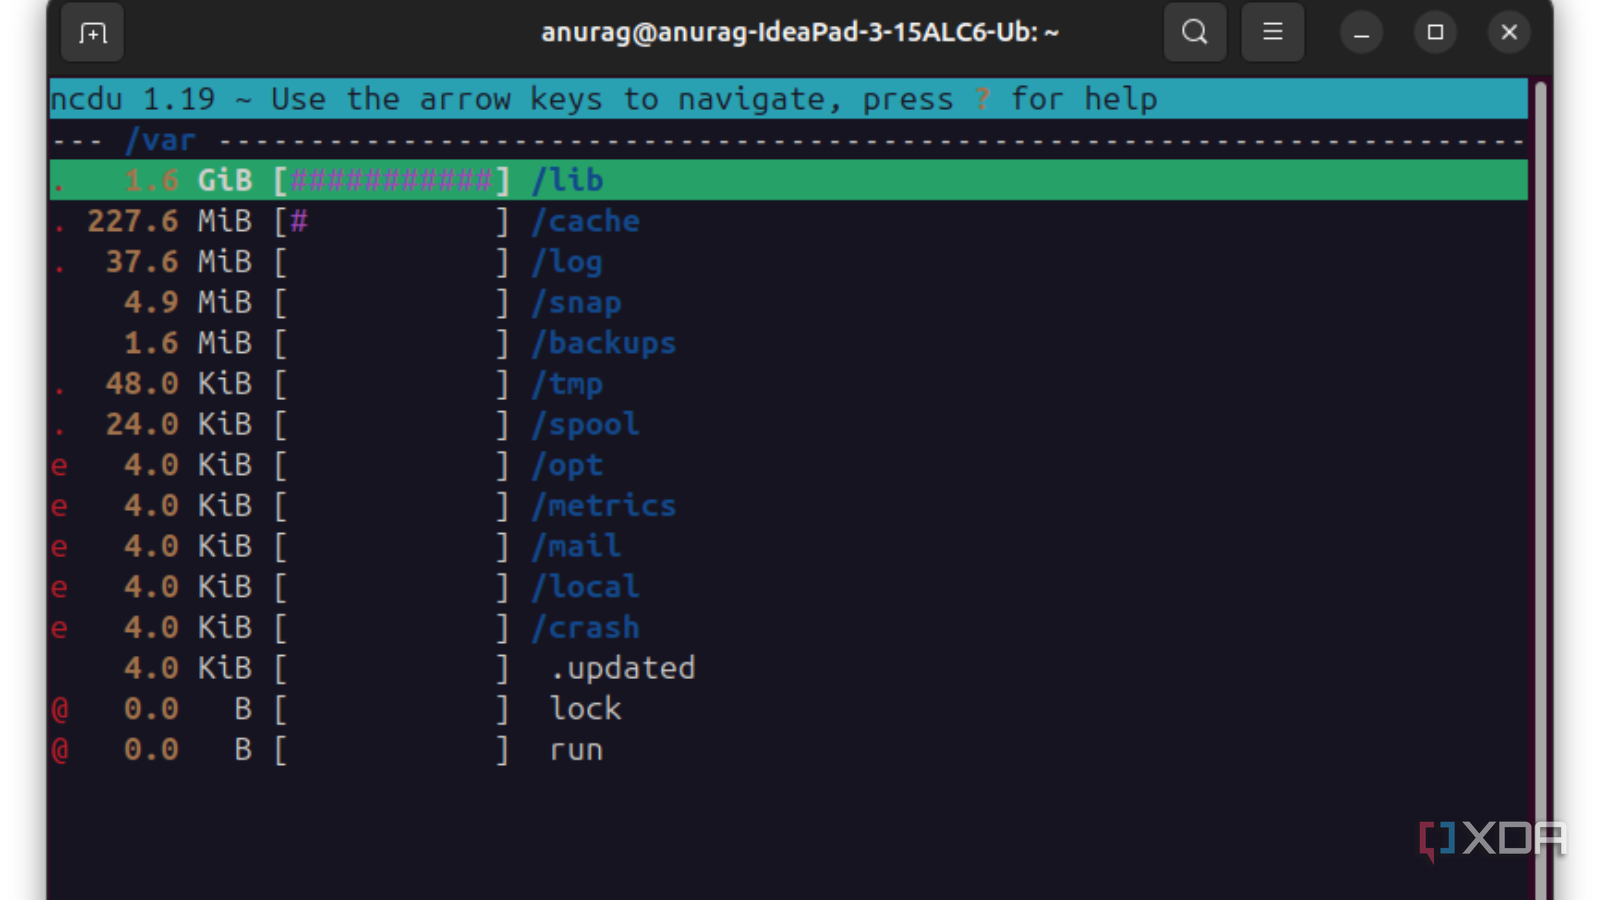Image resolution: width=1600 pixels, height=900 pixels.
Task: Click the 48.0 KiB size value
Action: (x=179, y=384)
